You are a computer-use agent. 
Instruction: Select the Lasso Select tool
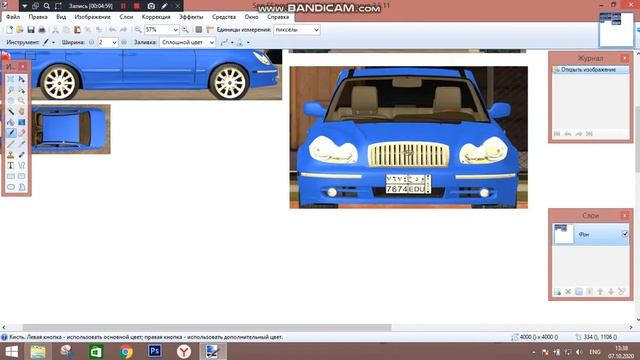point(11,89)
